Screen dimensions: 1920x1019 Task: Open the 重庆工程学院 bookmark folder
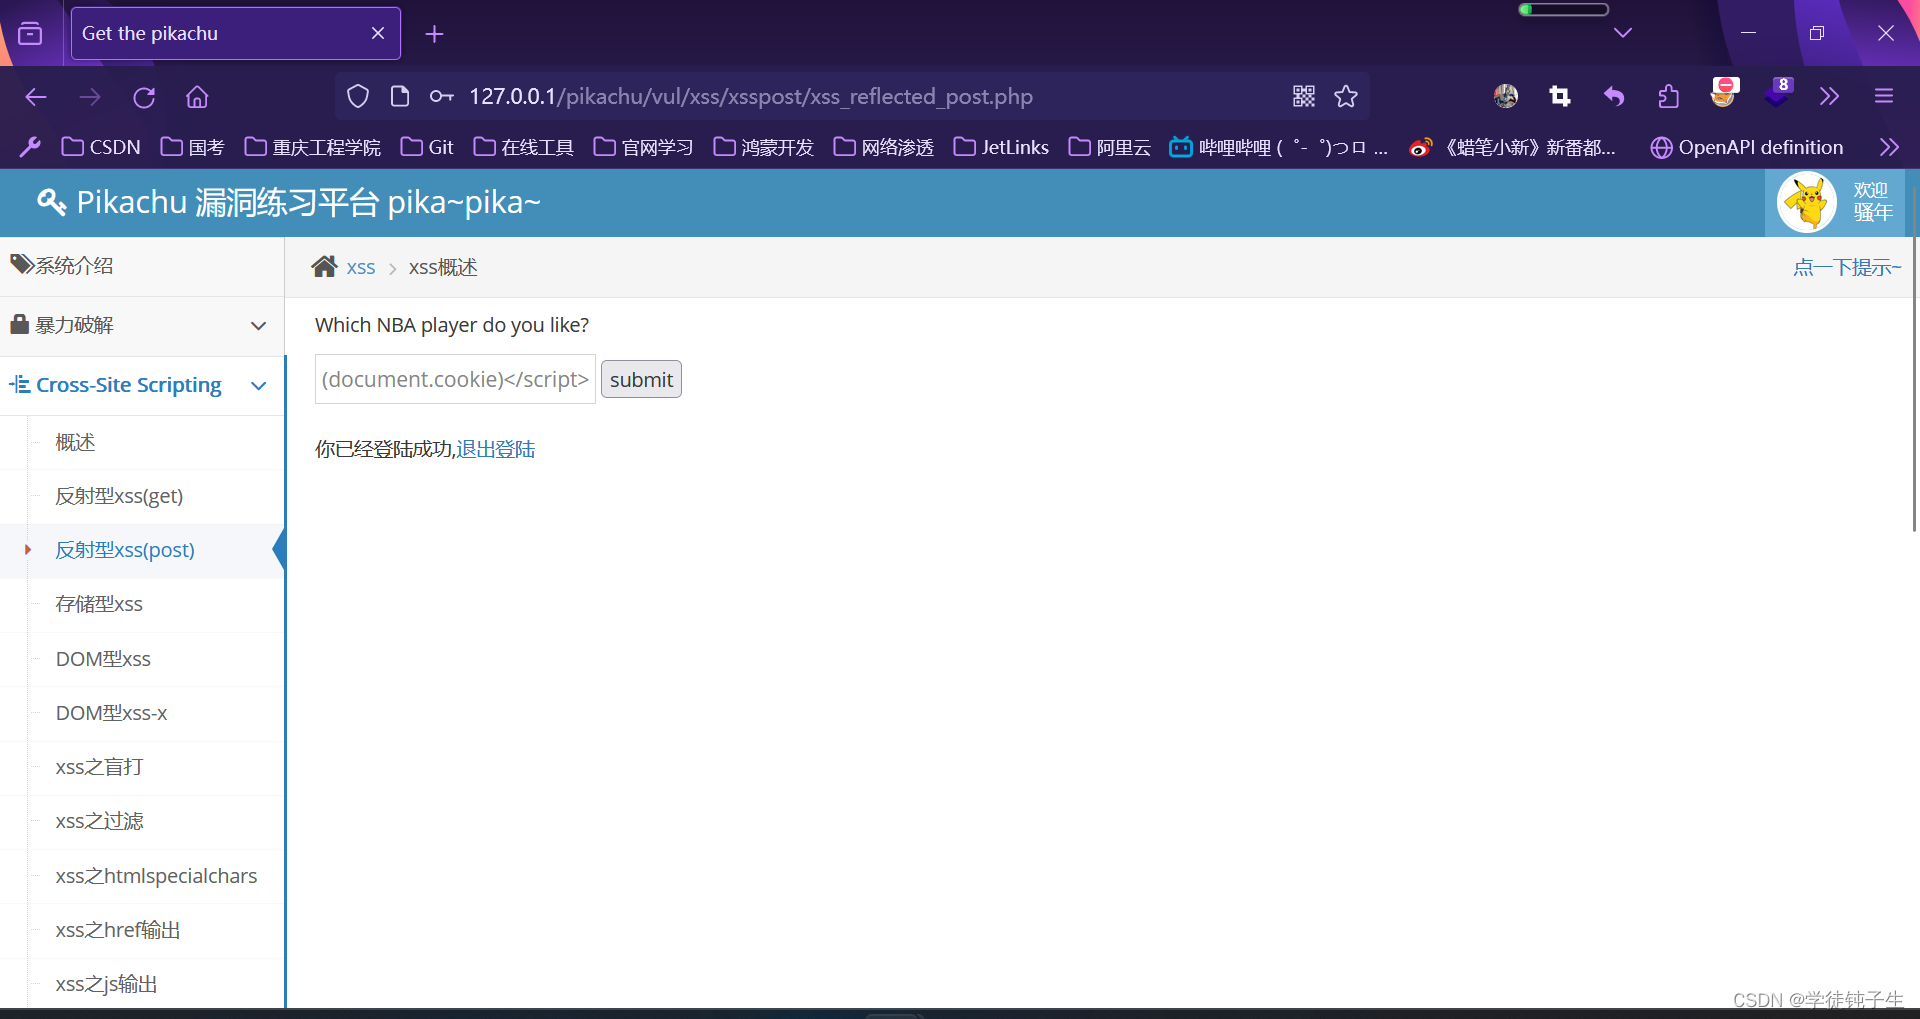[313, 147]
